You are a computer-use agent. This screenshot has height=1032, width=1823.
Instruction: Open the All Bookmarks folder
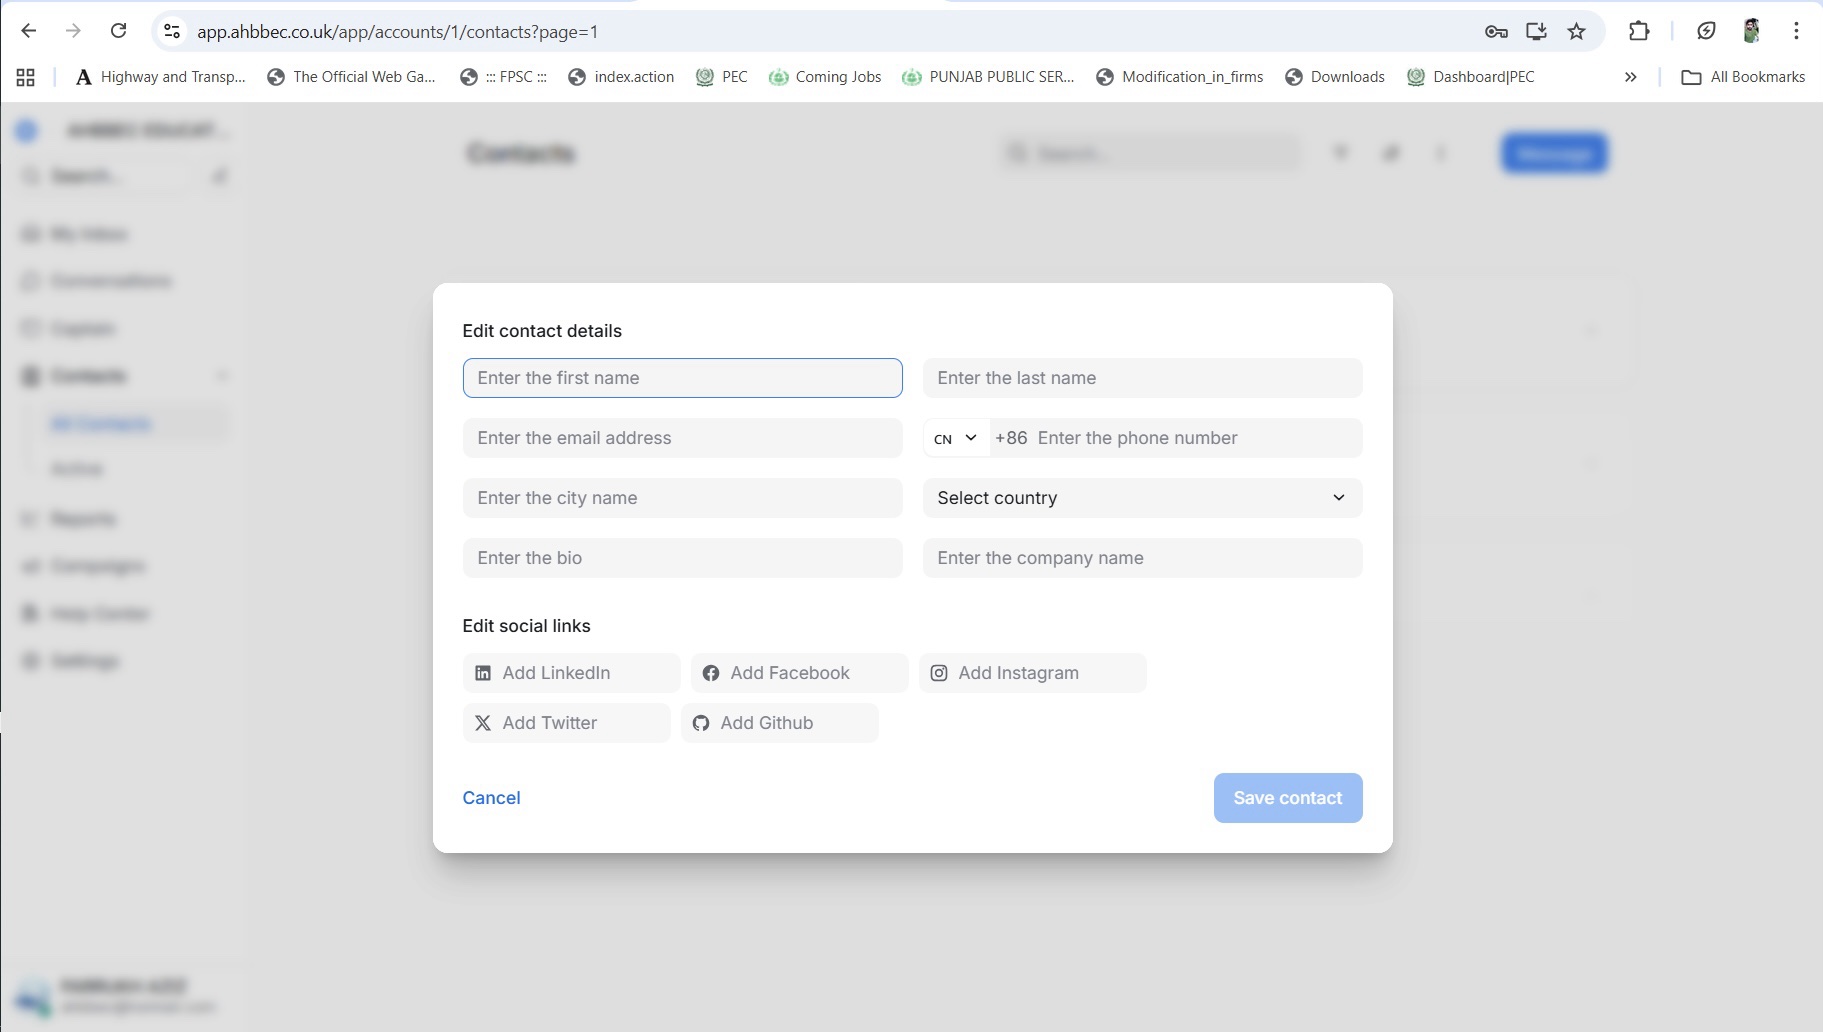(1743, 77)
